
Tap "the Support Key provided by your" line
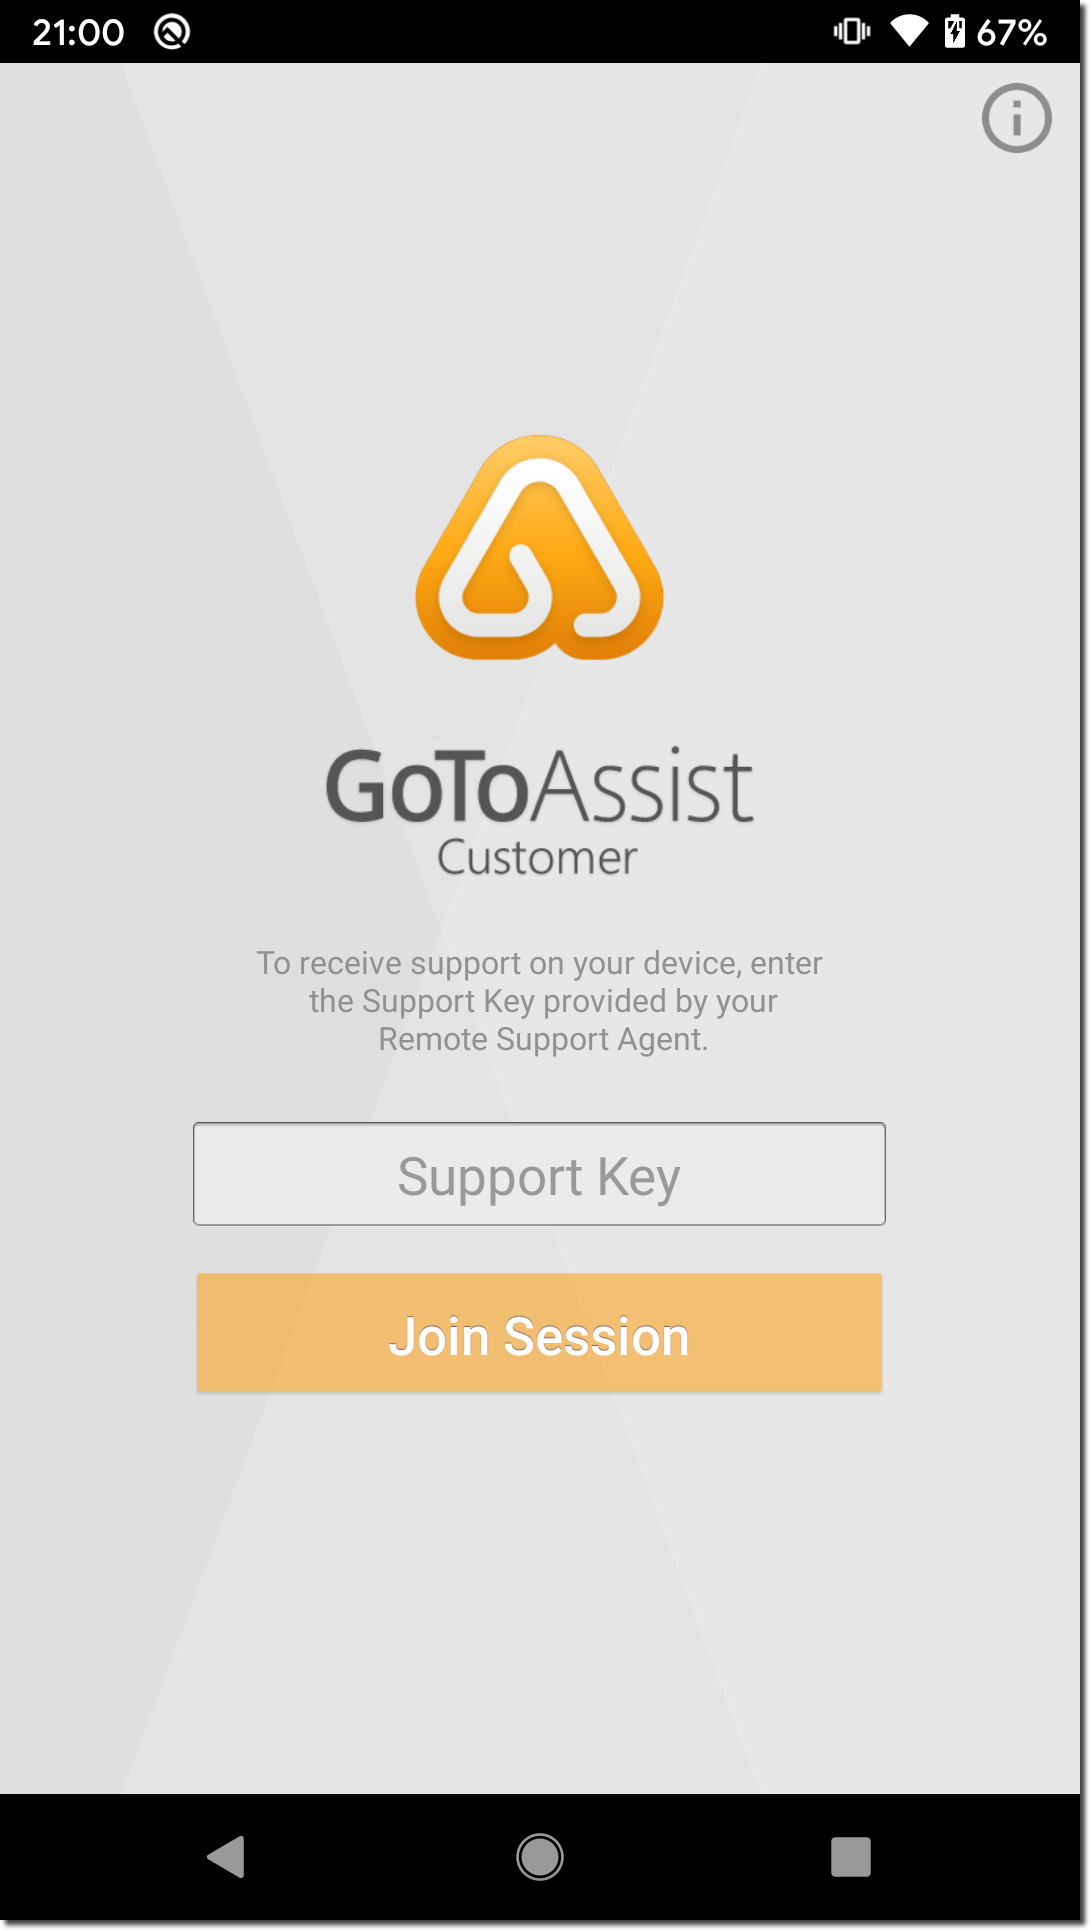coord(543,1001)
